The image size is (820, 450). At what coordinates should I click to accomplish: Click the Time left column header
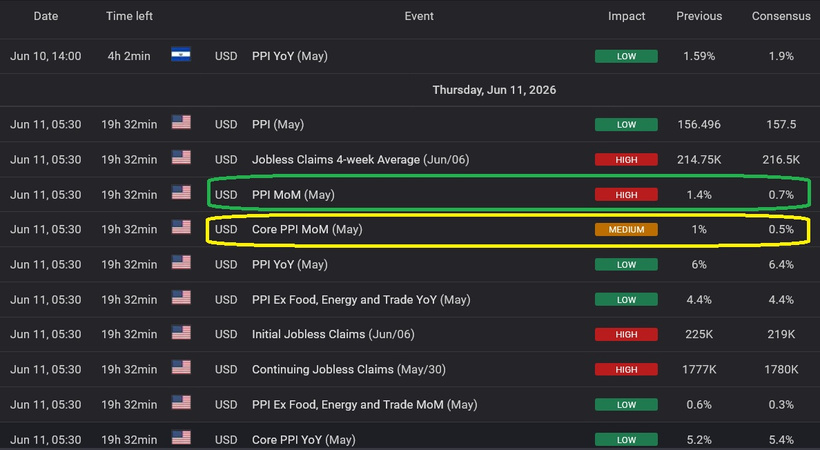coord(129,16)
